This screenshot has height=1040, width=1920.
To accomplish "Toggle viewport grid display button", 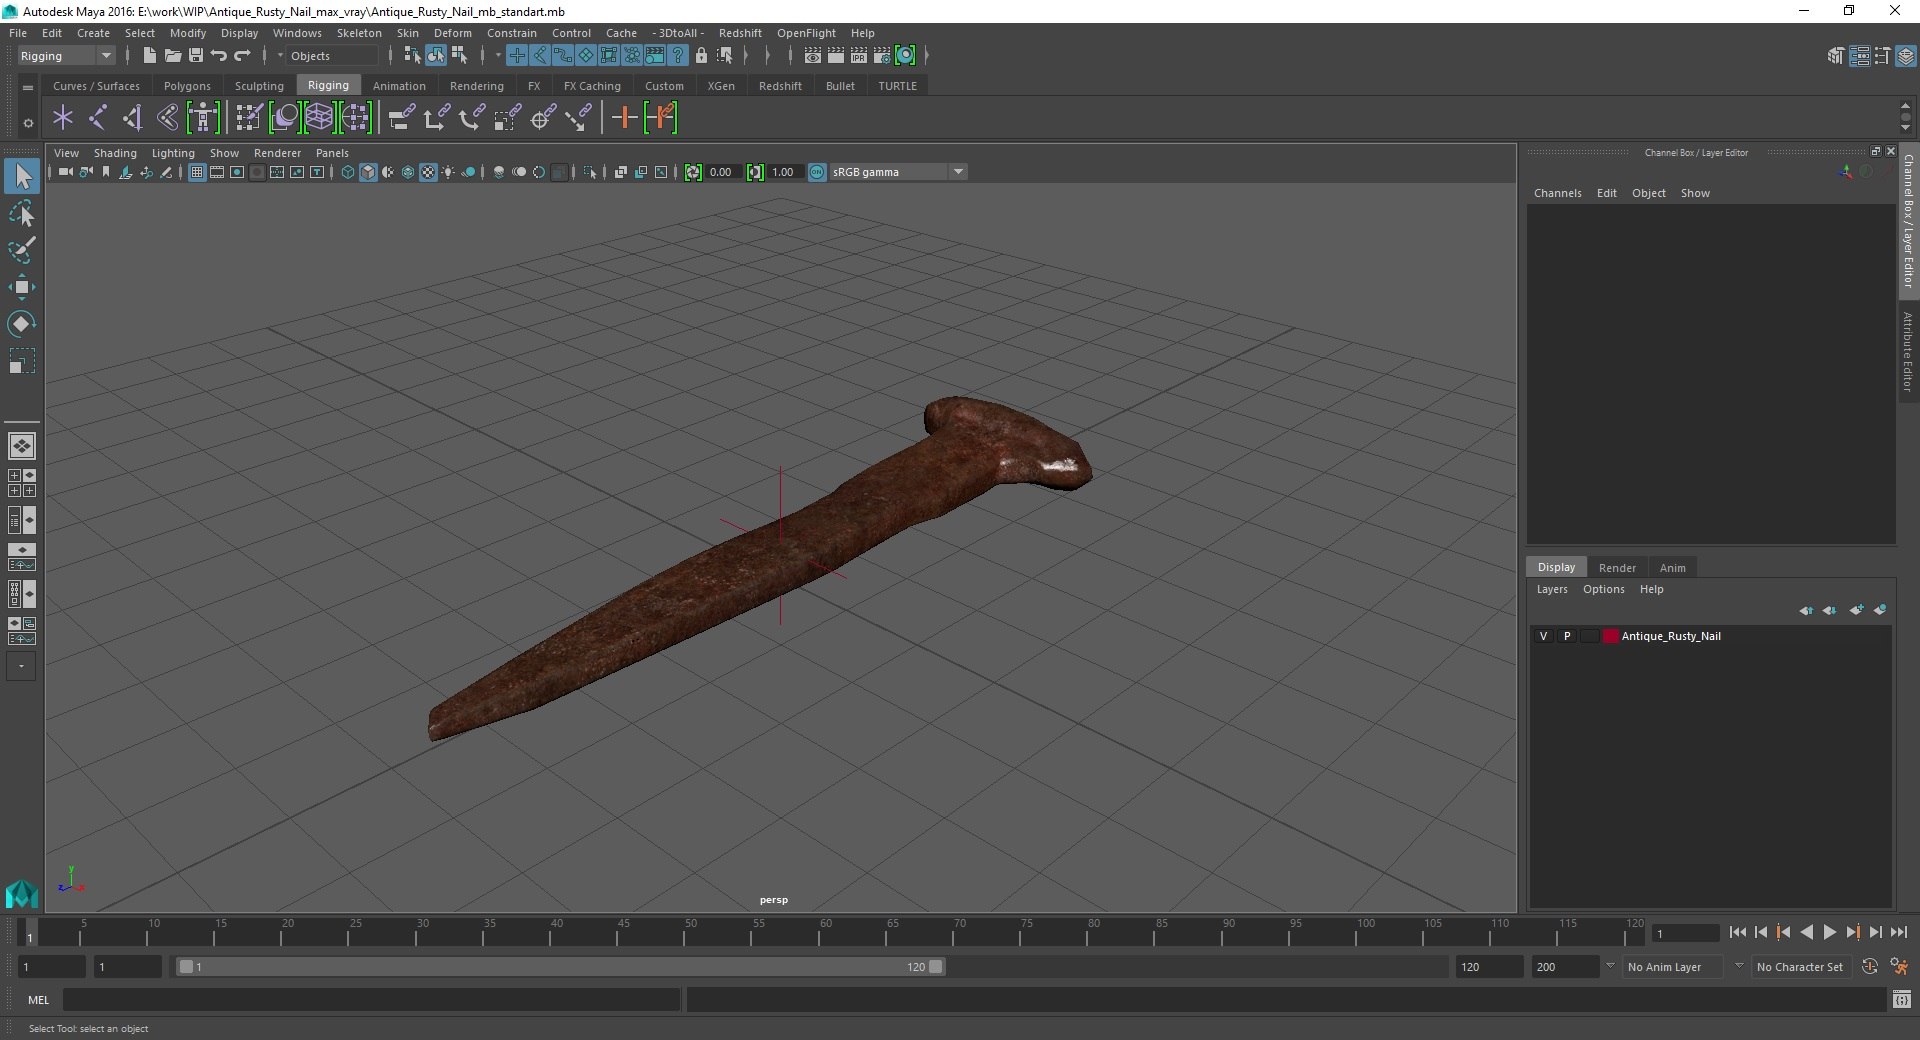I will pyautogui.click(x=197, y=172).
